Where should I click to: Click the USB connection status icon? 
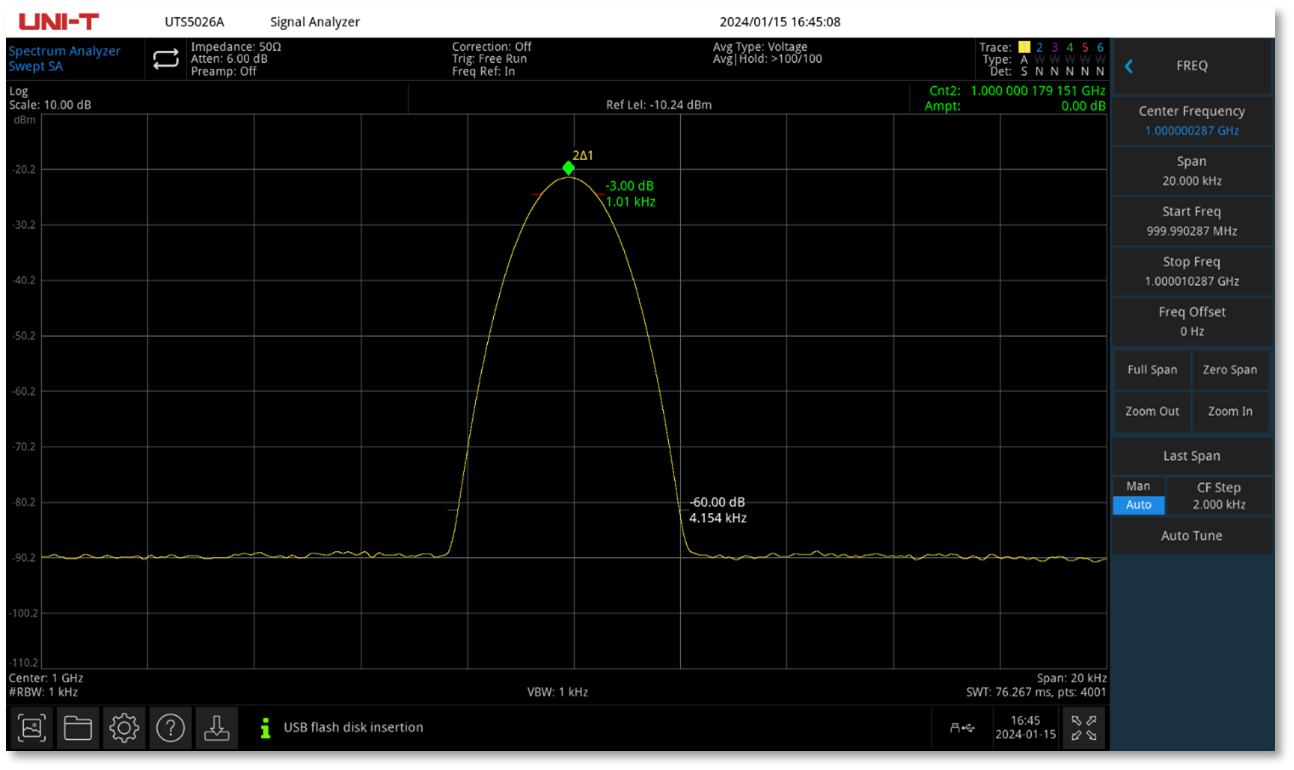click(962, 728)
